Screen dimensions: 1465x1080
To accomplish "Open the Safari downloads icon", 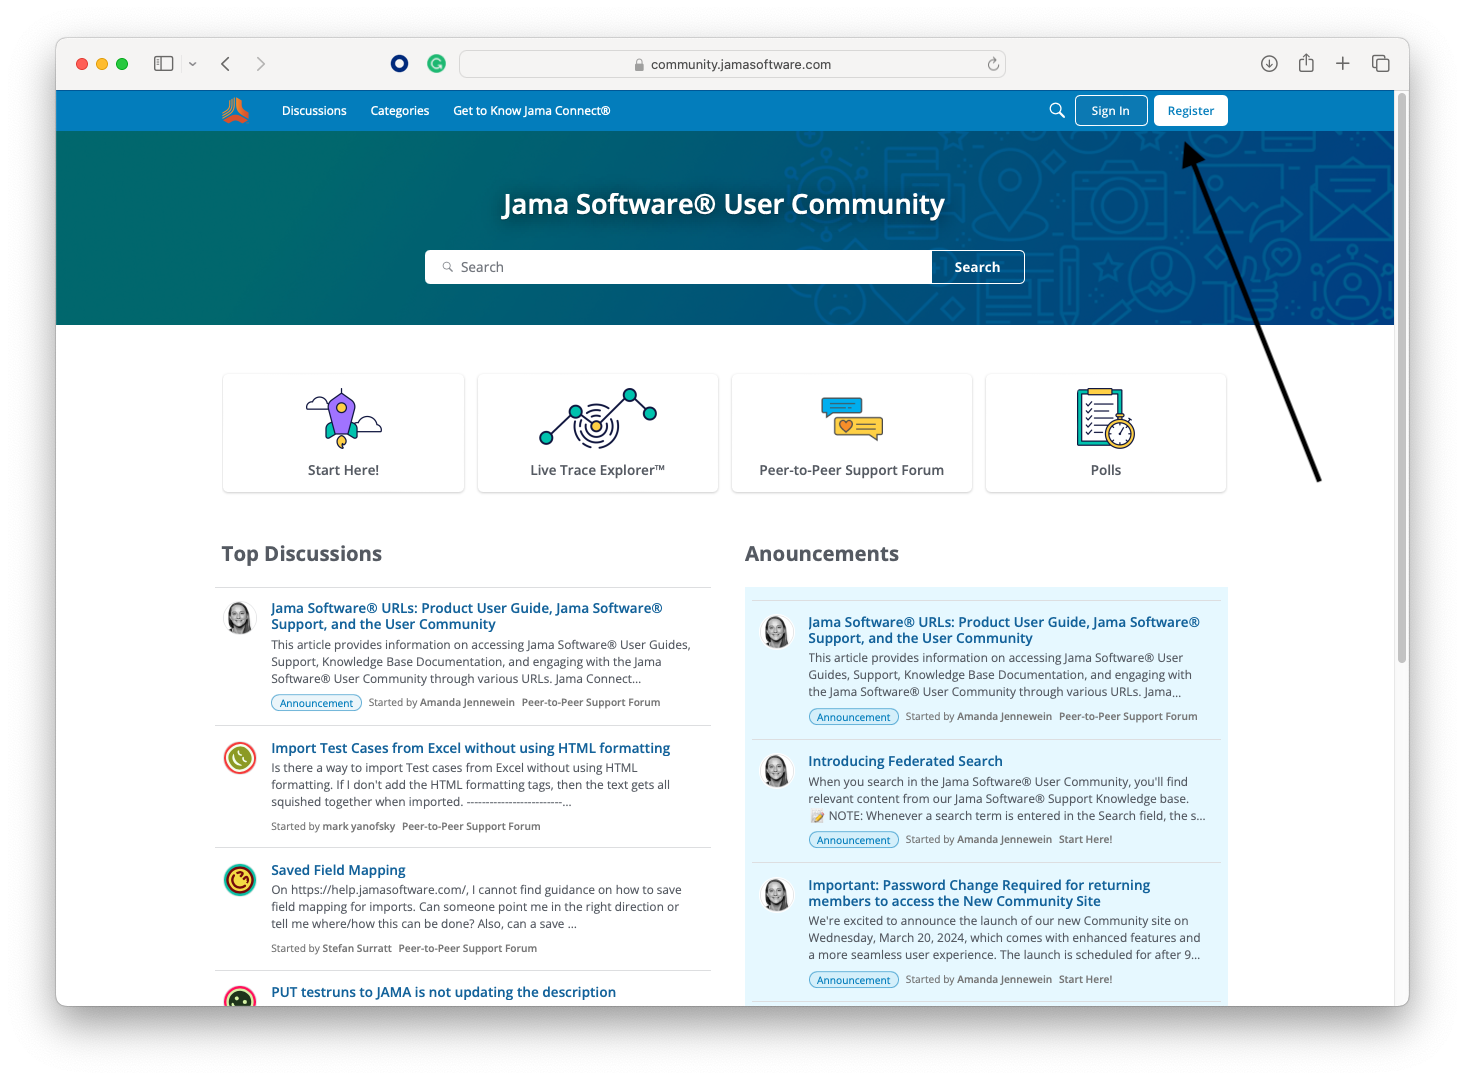I will [x=1269, y=64].
